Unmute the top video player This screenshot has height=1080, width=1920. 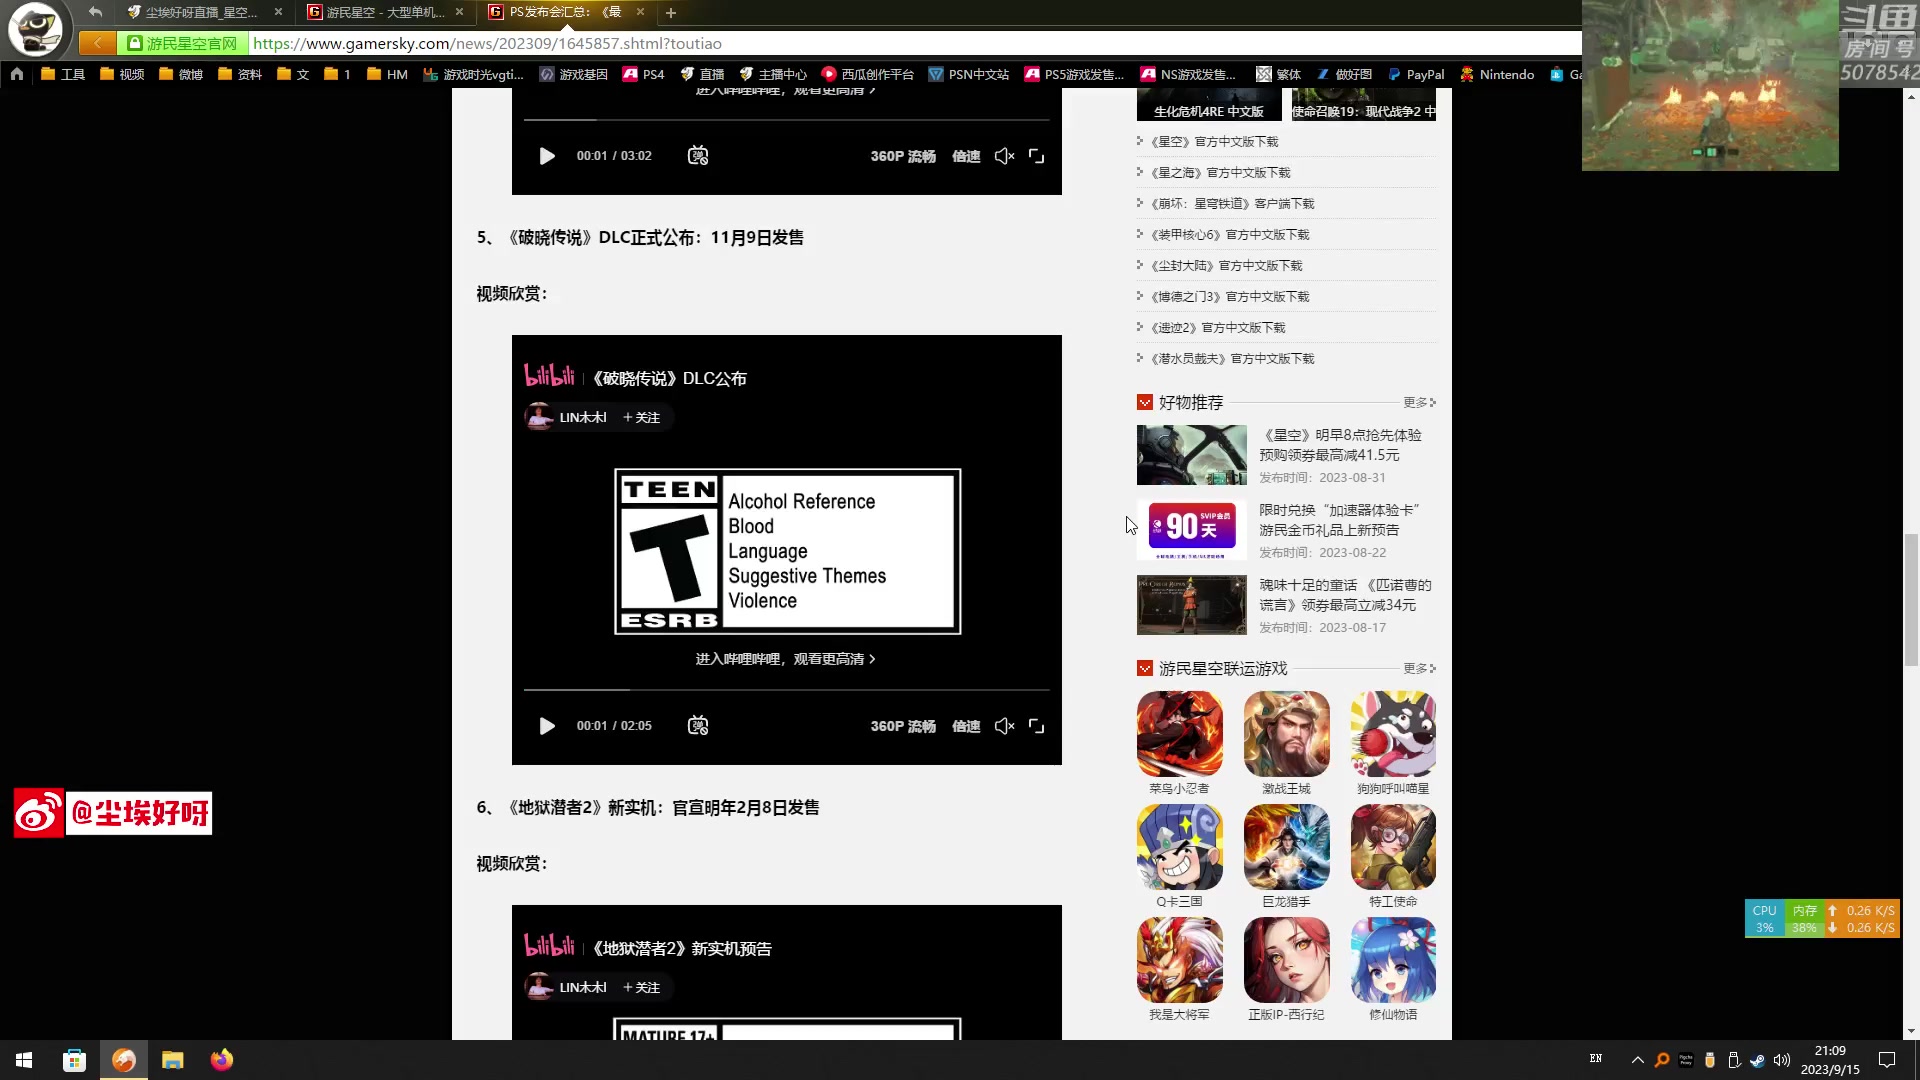(1005, 156)
